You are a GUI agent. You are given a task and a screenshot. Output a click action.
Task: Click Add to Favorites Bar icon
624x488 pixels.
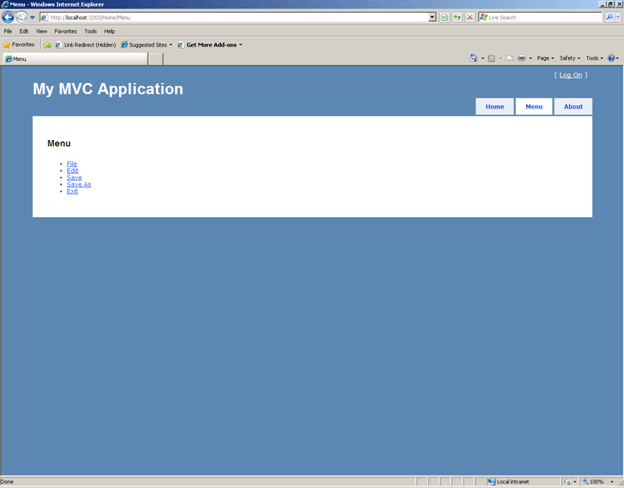coord(47,45)
